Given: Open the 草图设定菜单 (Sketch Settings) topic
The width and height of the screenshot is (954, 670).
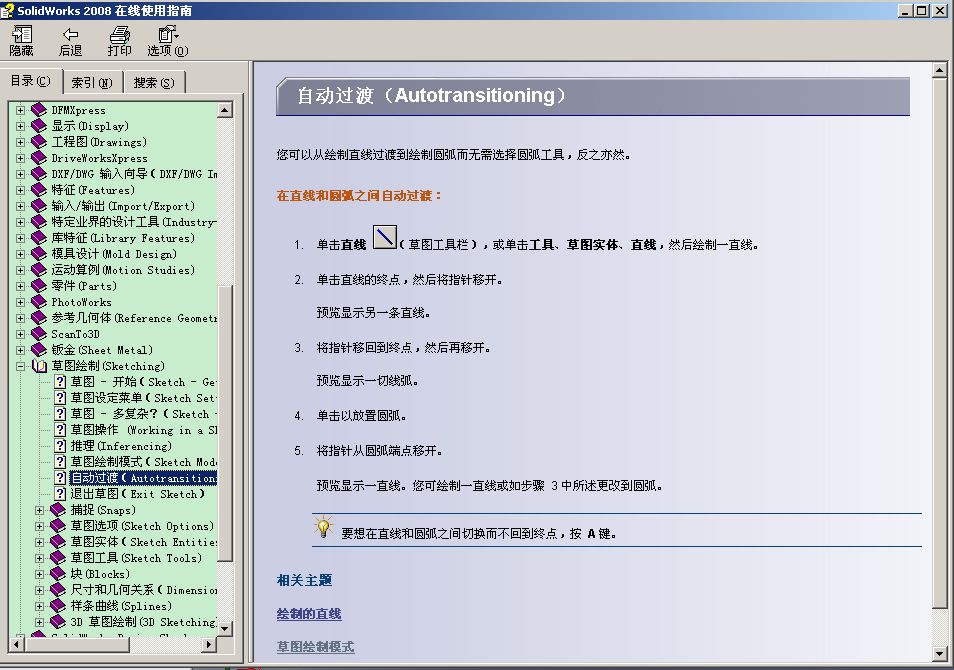Looking at the screenshot, I should (143, 398).
